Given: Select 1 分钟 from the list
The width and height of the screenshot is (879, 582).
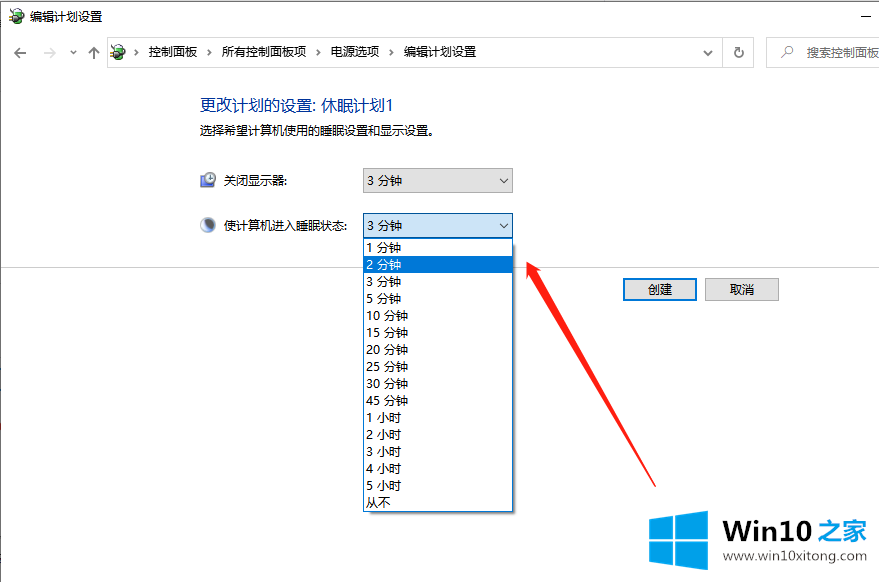Looking at the screenshot, I should 438,248.
